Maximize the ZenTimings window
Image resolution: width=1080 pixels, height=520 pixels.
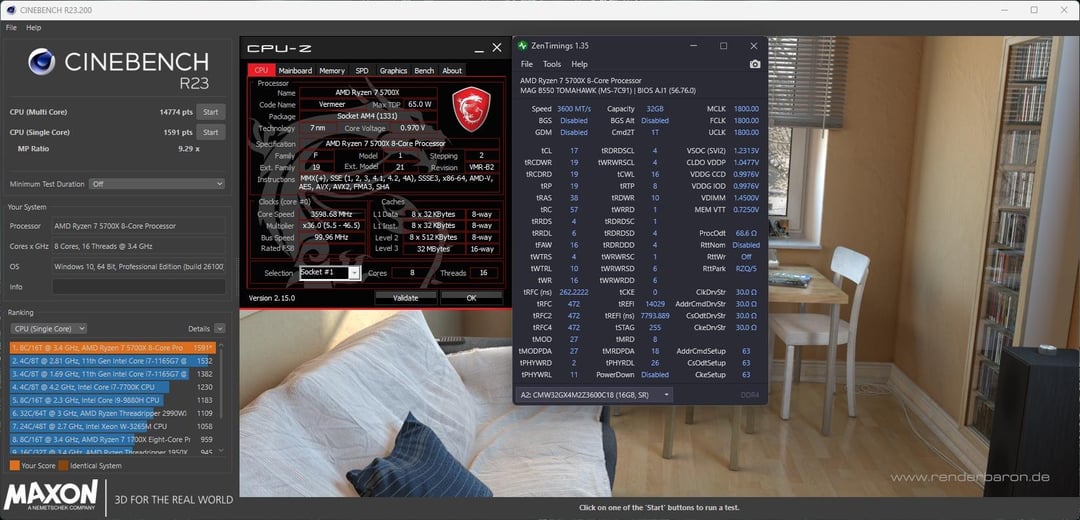[723, 45]
